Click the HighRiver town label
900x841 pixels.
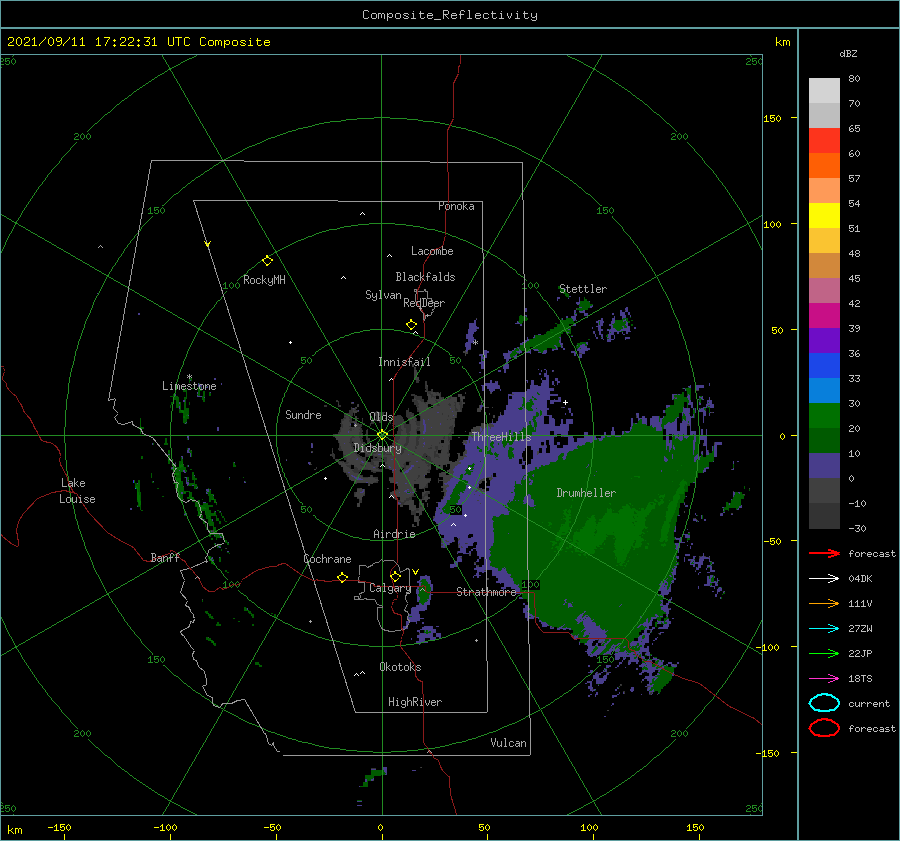415,702
